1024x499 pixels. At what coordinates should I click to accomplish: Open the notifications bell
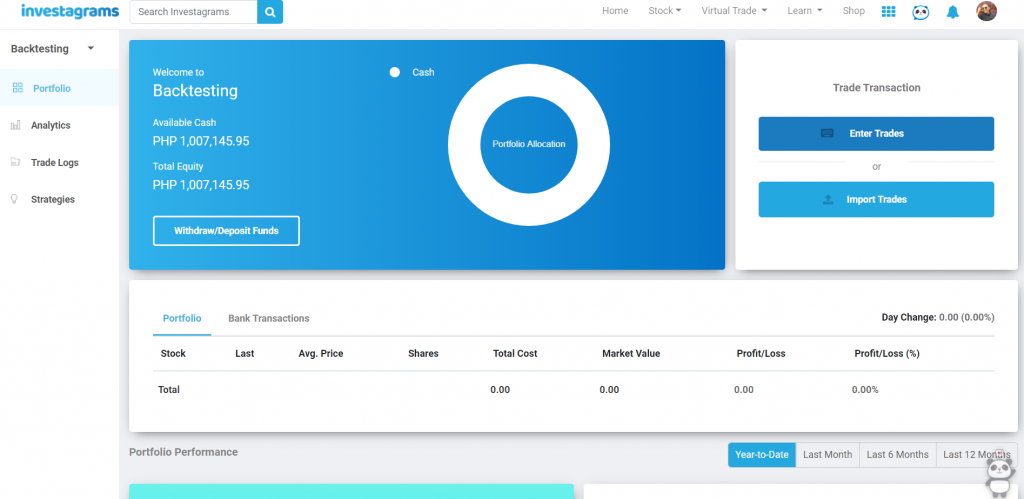(x=953, y=12)
